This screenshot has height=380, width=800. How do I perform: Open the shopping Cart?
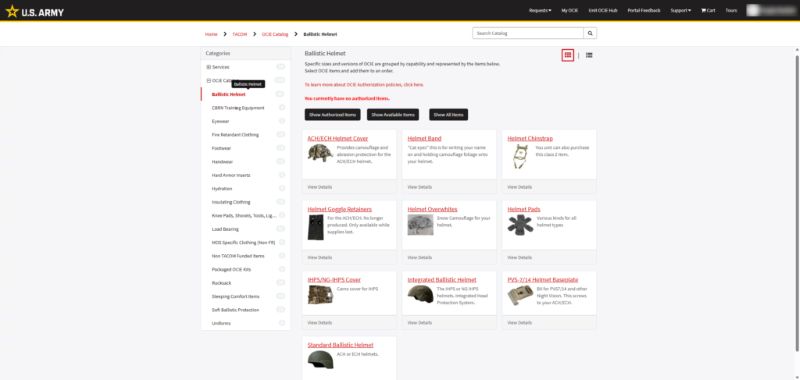point(708,10)
